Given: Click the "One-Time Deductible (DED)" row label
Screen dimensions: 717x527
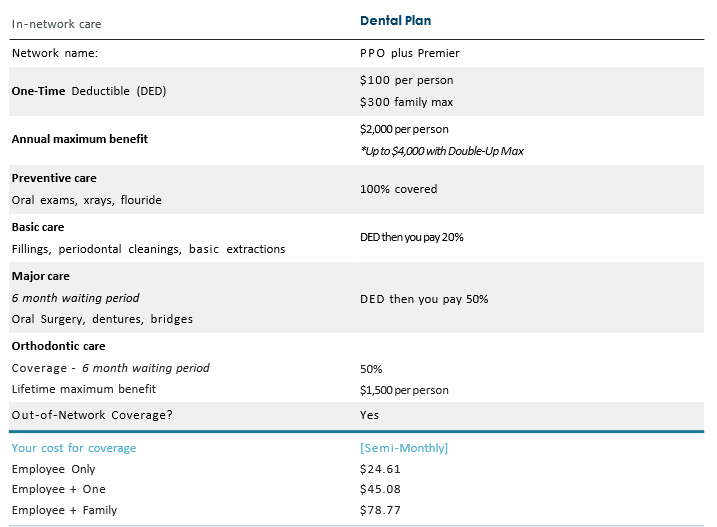Looking at the screenshot, I should pos(89,91).
